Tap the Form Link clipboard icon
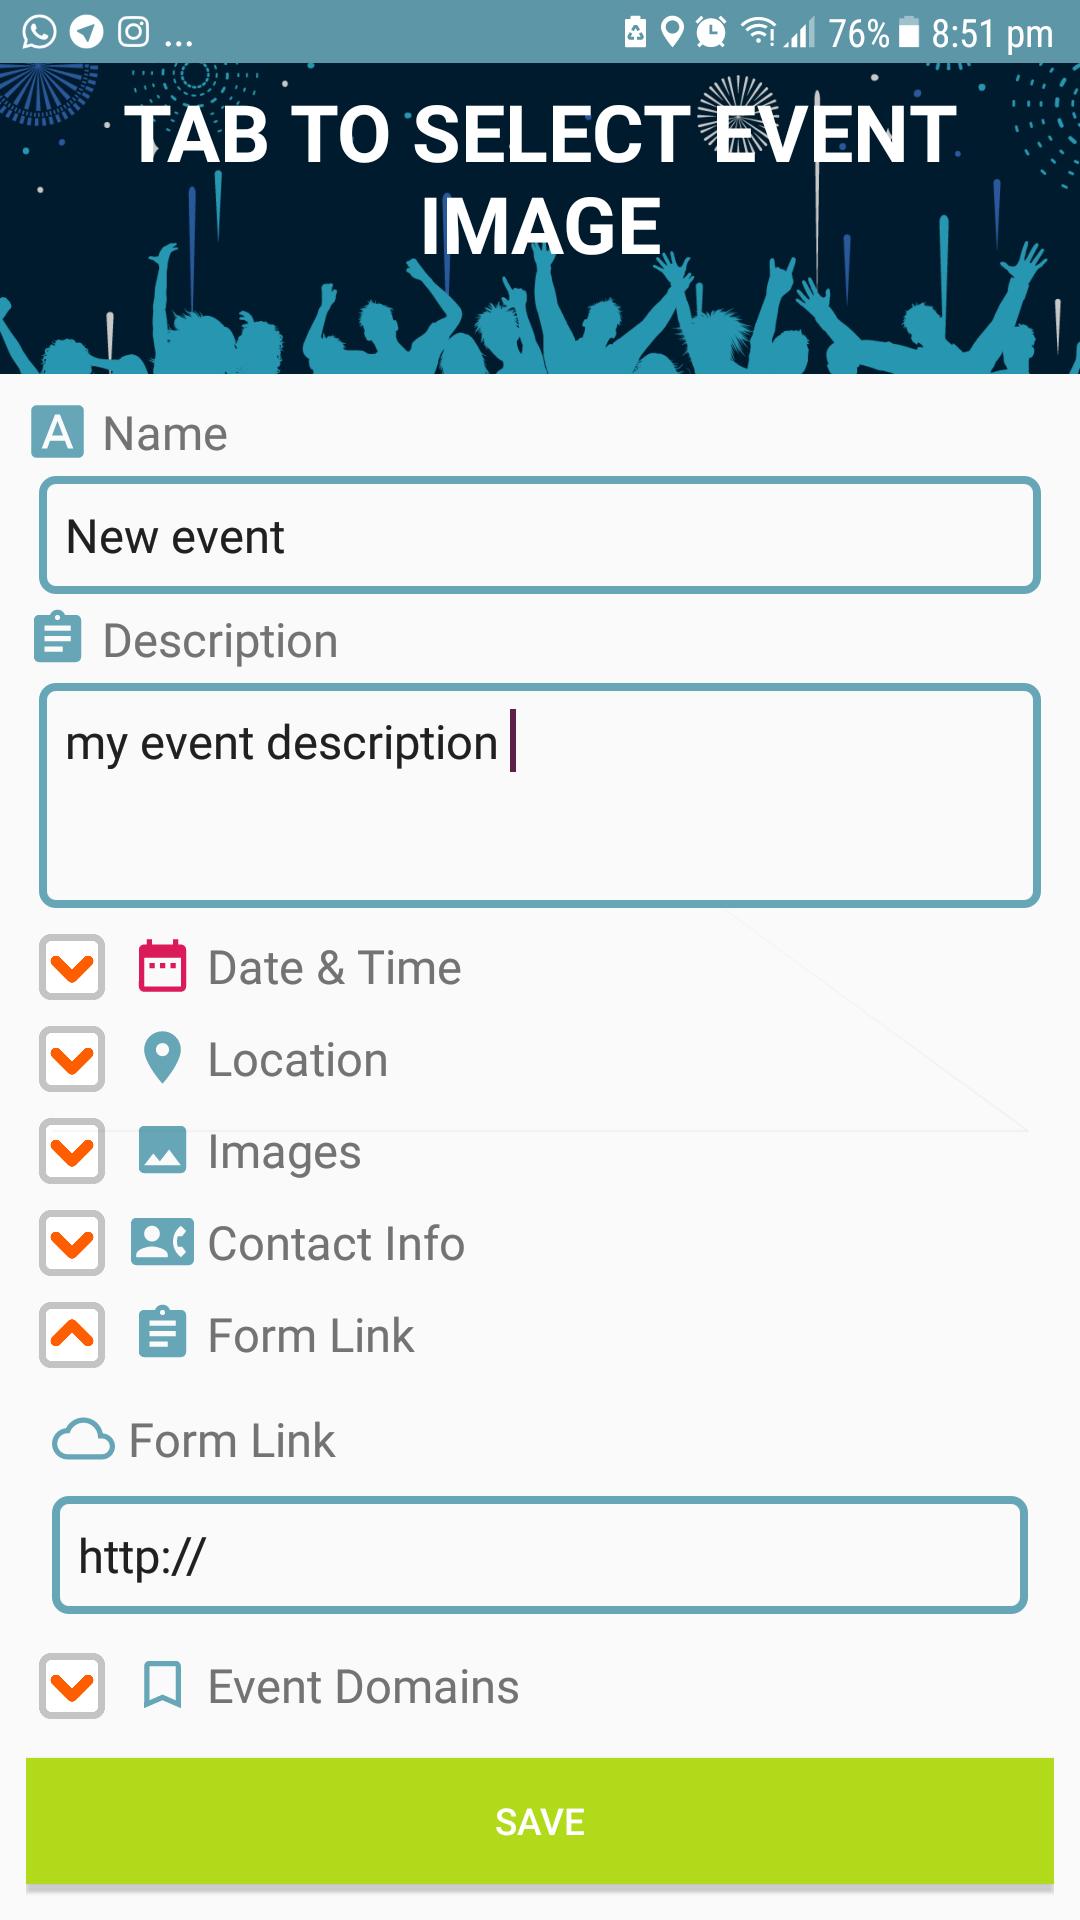 coord(162,1333)
